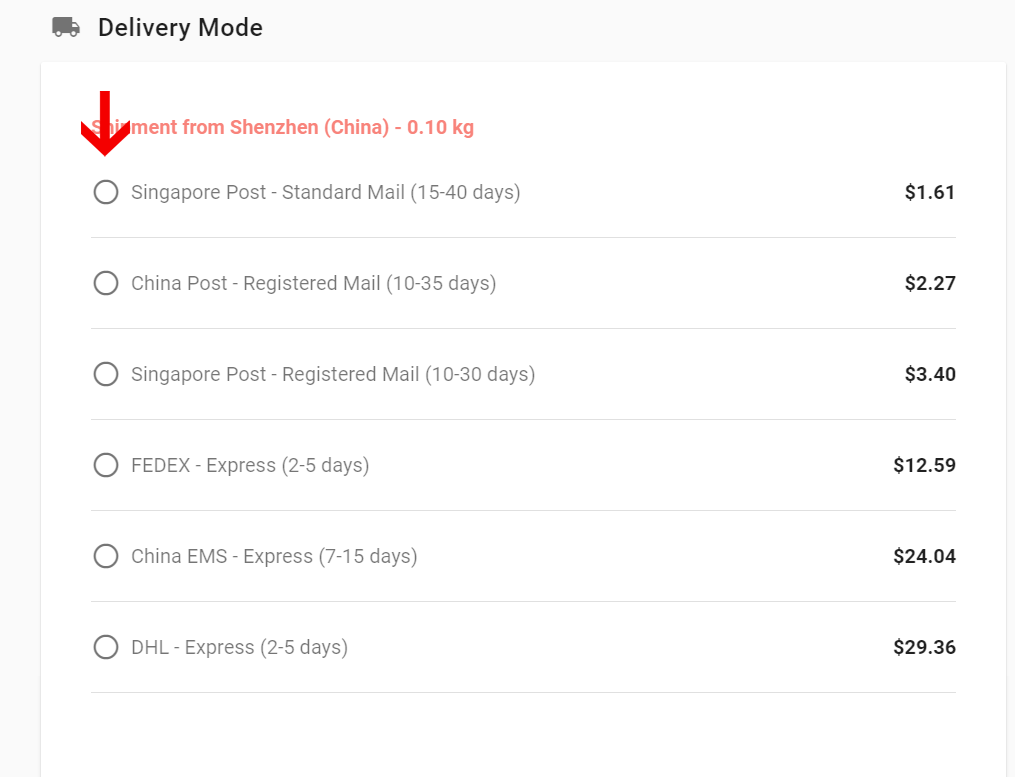This screenshot has width=1015, height=777.
Task: Click Singapore Post Standard Mail (15-40 days) label
Action: (x=325, y=192)
